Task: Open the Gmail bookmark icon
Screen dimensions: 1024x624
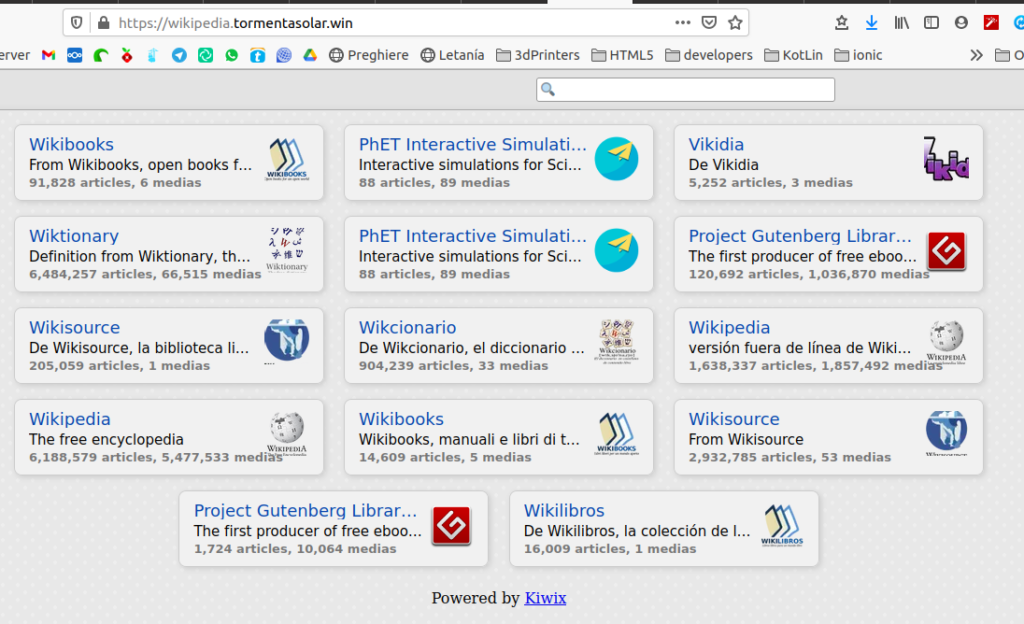Action: pos(48,55)
